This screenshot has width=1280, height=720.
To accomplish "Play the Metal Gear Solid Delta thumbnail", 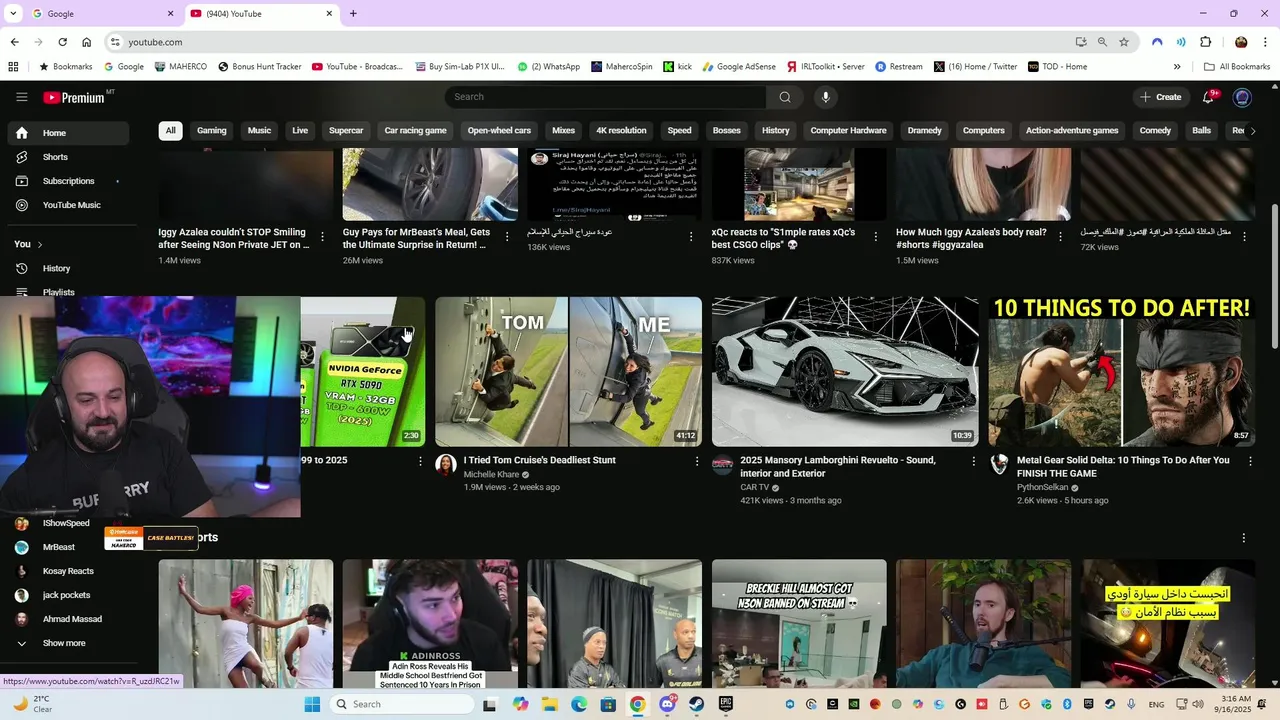I will tap(1121, 371).
